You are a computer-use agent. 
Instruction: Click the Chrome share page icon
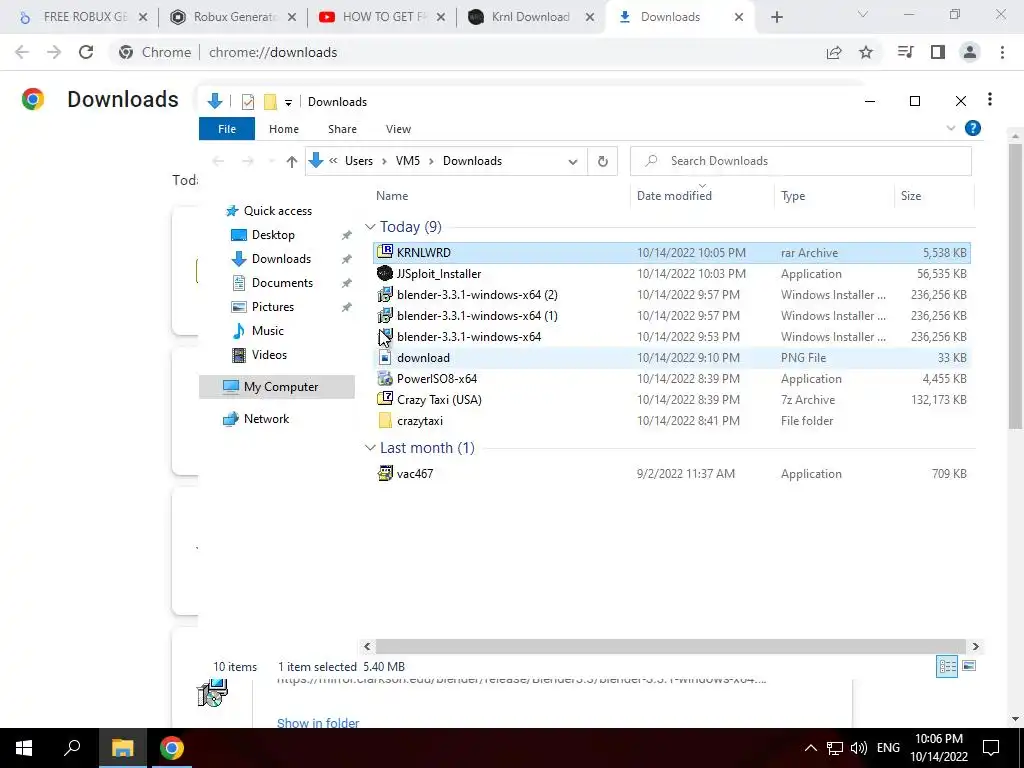coord(834,52)
